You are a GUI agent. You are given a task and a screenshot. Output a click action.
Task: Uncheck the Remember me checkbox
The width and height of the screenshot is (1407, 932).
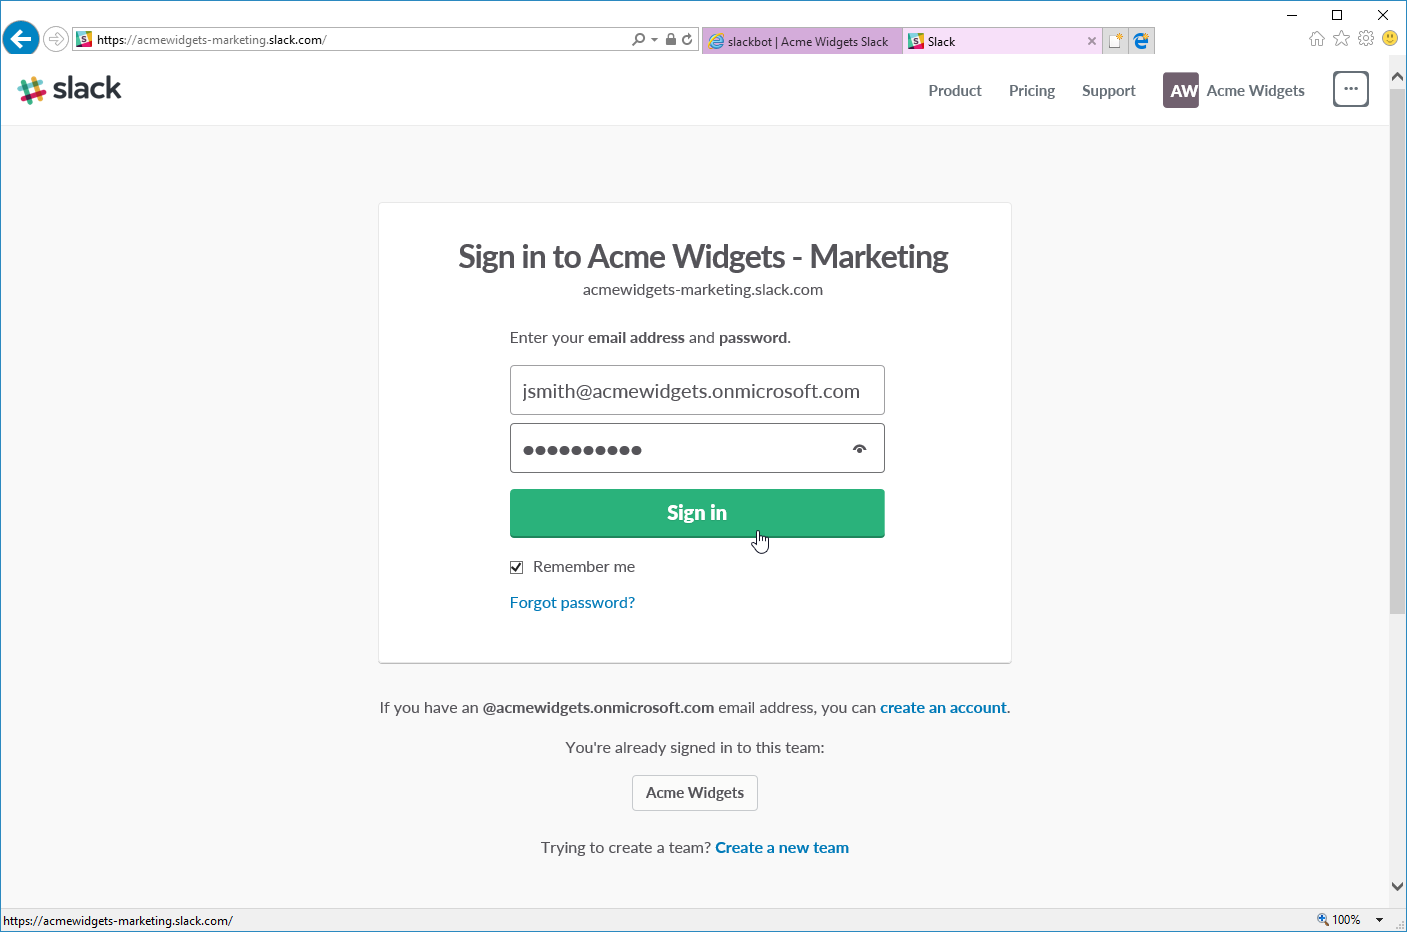[517, 567]
